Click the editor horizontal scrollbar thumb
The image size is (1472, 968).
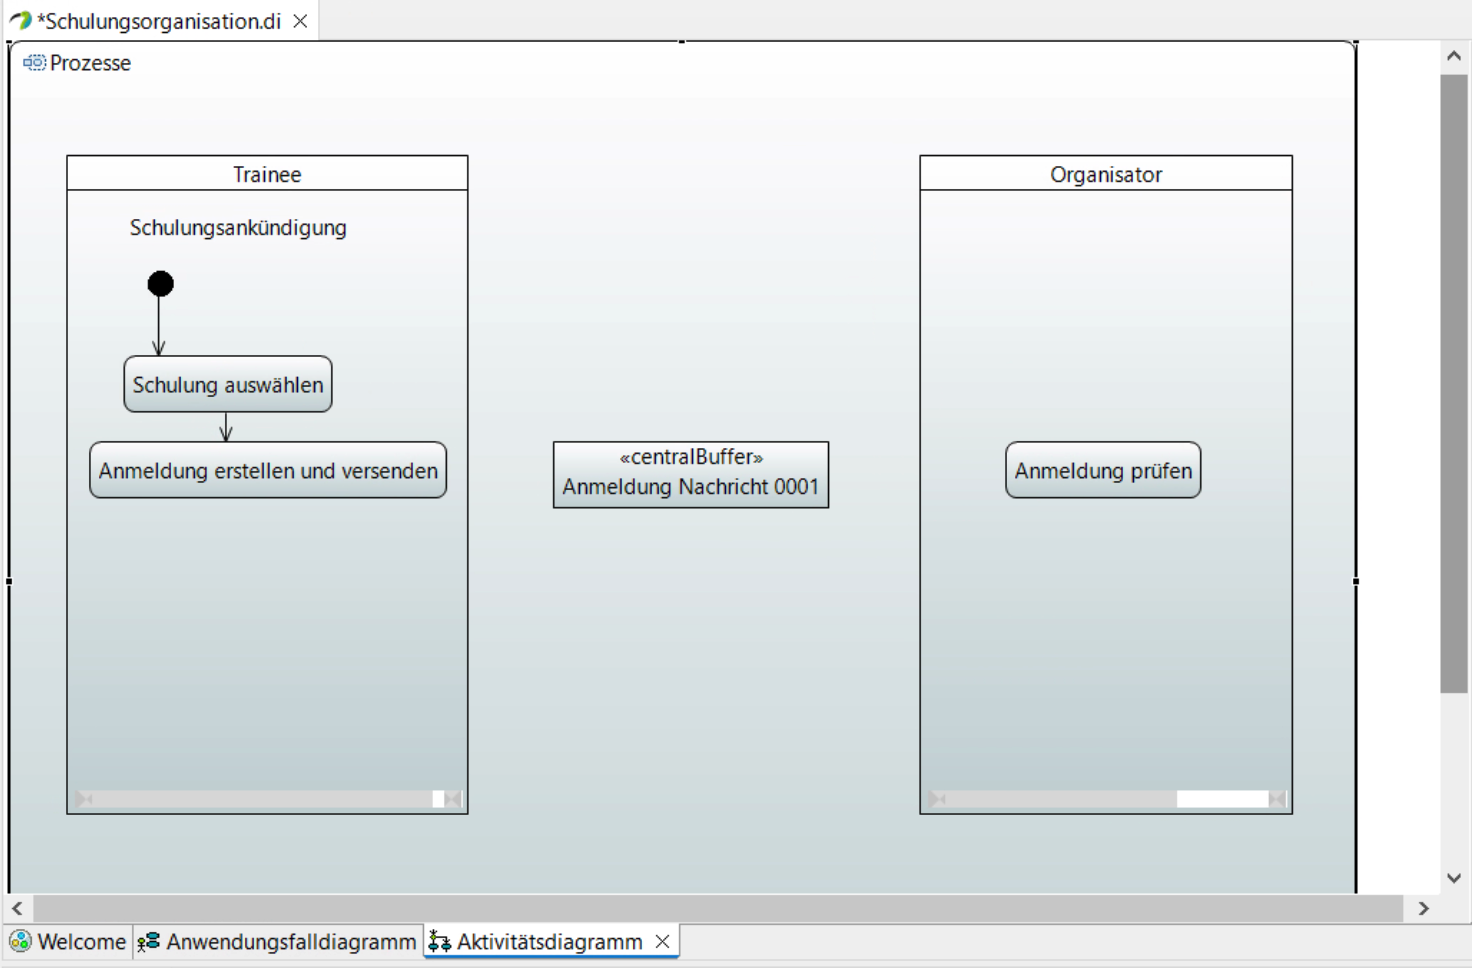click(718, 908)
